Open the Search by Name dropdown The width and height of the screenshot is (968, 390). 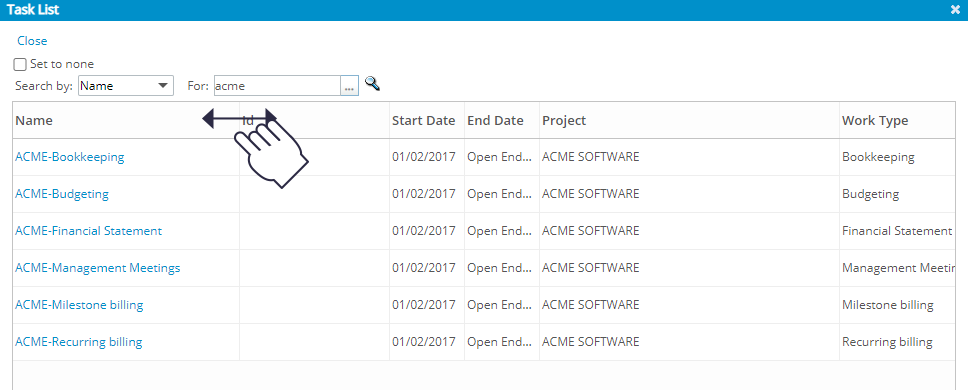coord(126,86)
